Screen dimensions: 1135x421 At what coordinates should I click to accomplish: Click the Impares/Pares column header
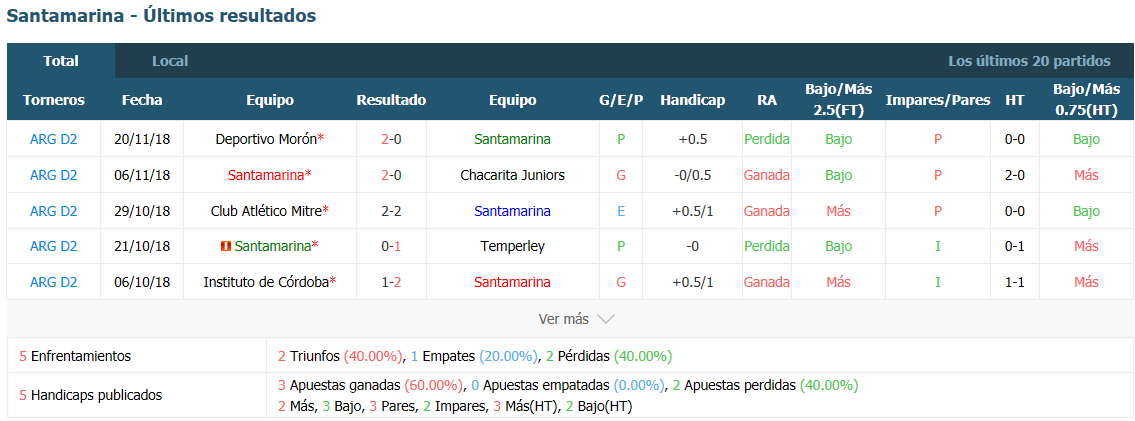pos(937,101)
